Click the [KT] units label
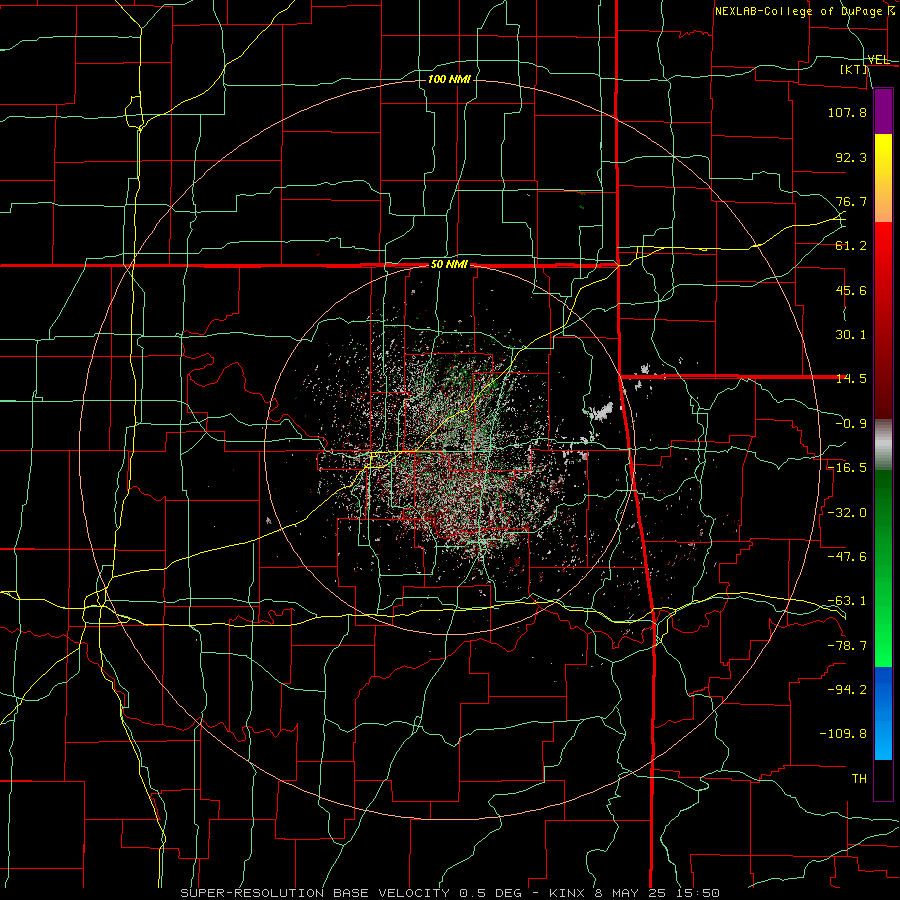 point(854,69)
